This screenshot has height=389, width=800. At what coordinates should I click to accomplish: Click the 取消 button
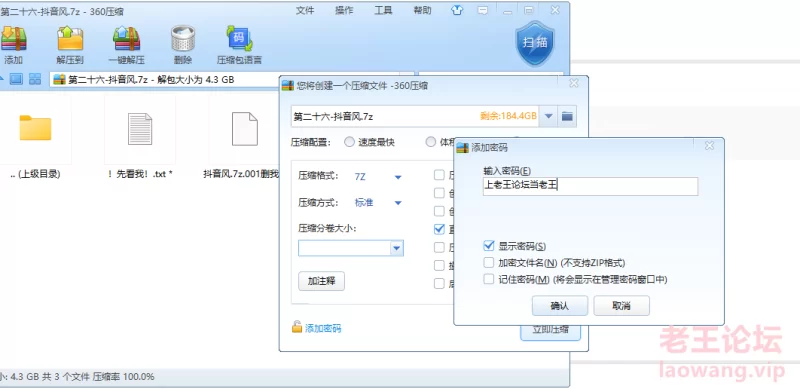pyautogui.click(x=621, y=306)
